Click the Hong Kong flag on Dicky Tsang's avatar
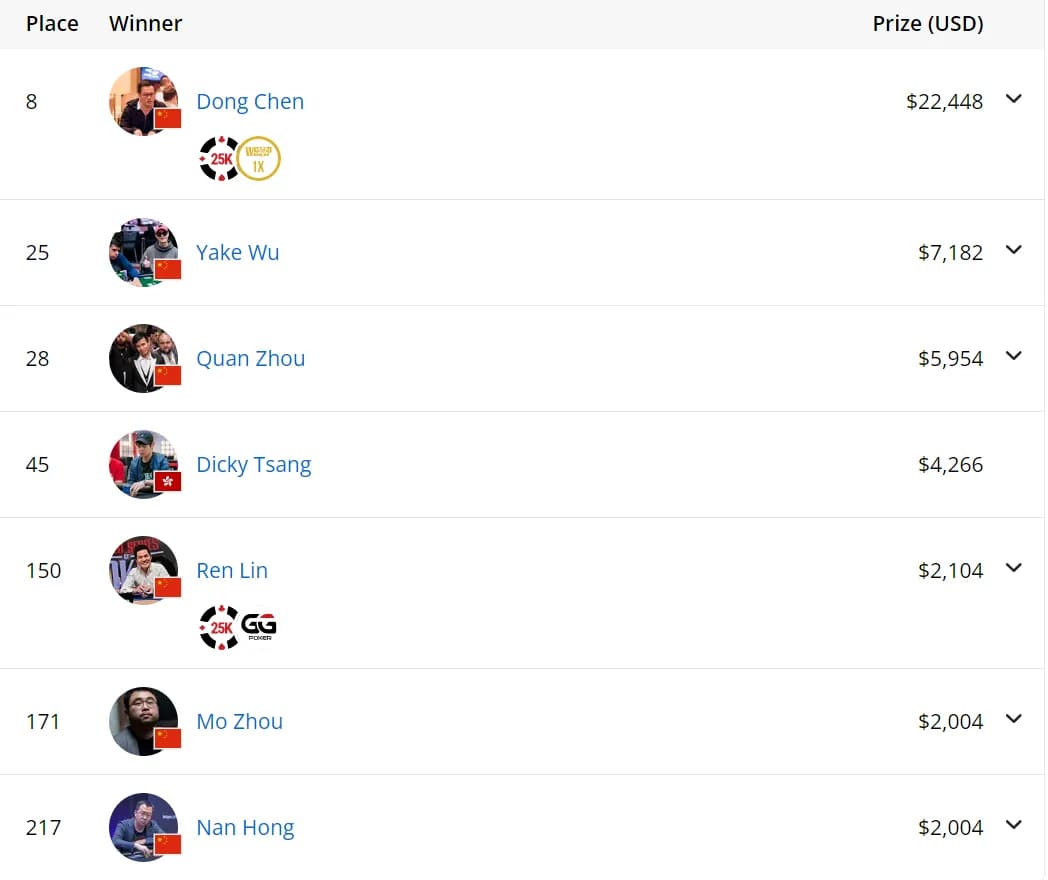 point(168,481)
